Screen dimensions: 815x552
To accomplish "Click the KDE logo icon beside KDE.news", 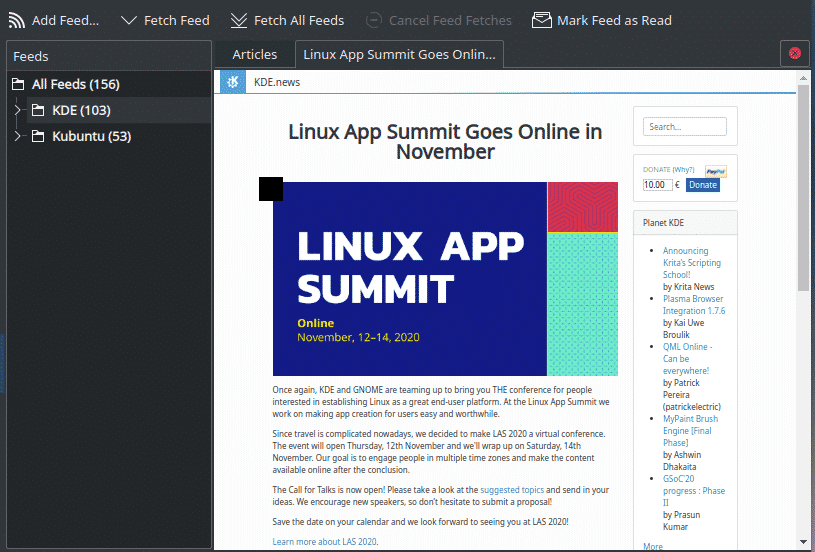I will 233,82.
